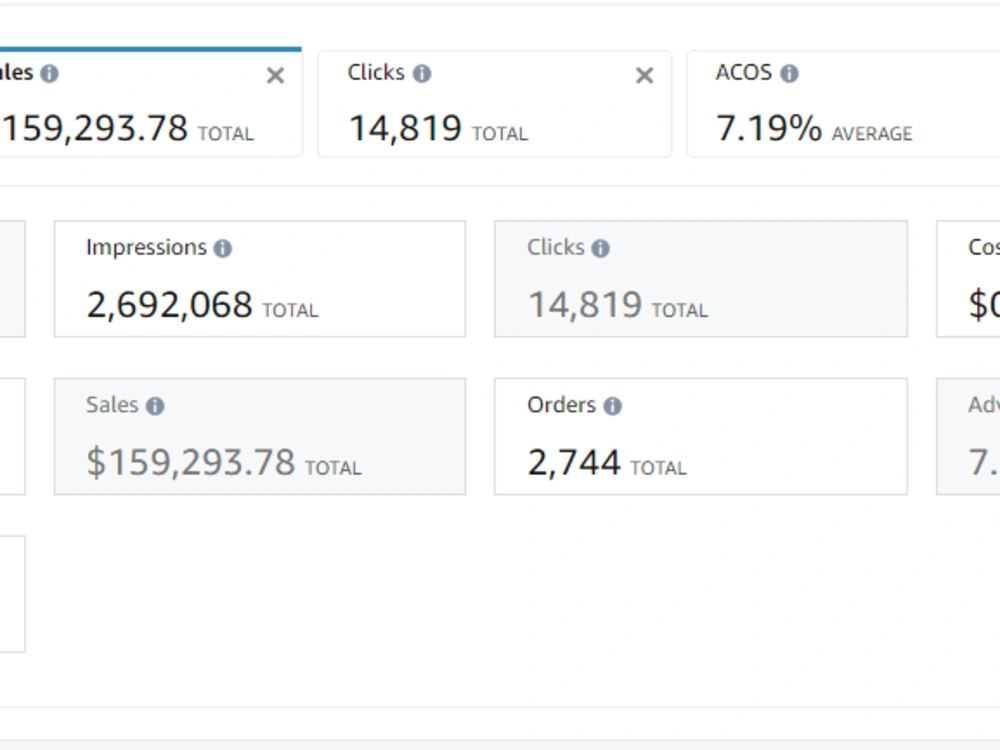1000x750 pixels.
Task: Click the info icon beside ACOS
Action: (x=789, y=73)
